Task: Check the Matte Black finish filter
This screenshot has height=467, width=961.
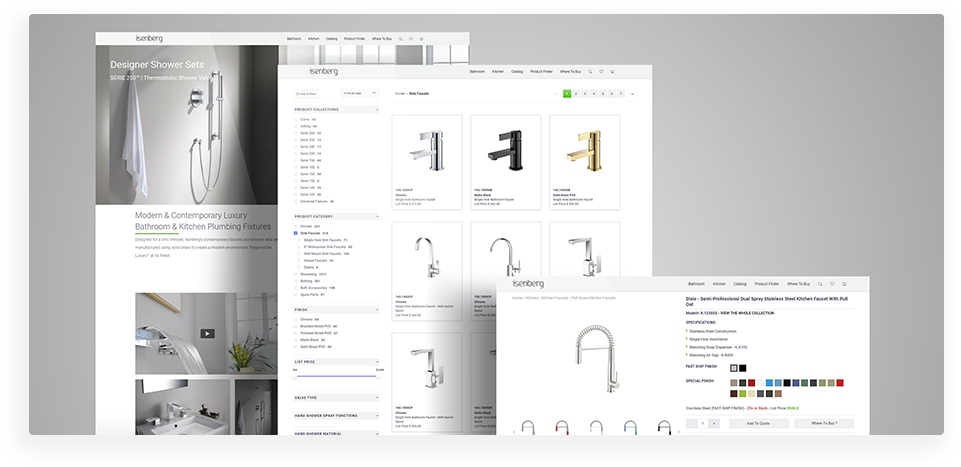Action: tap(296, 340)
